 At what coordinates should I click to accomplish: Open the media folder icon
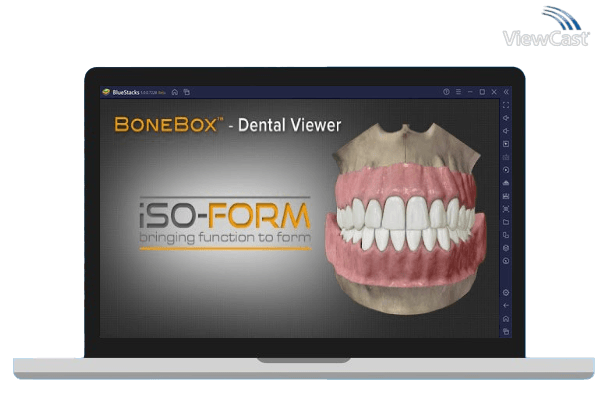click(506, 222)
